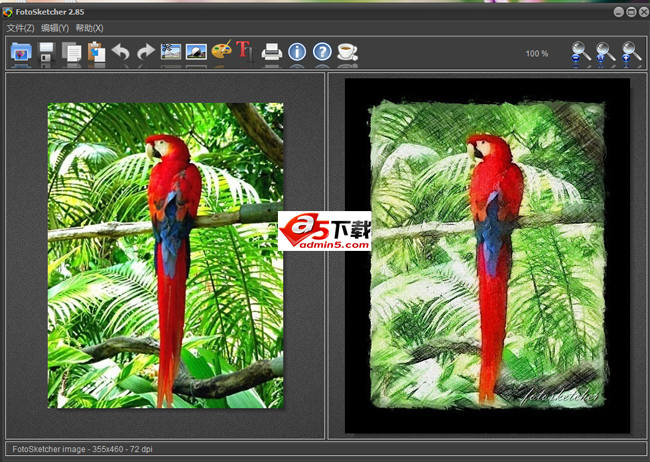Add text using the red T icon

pyautogui.click(x=246, y=51)
